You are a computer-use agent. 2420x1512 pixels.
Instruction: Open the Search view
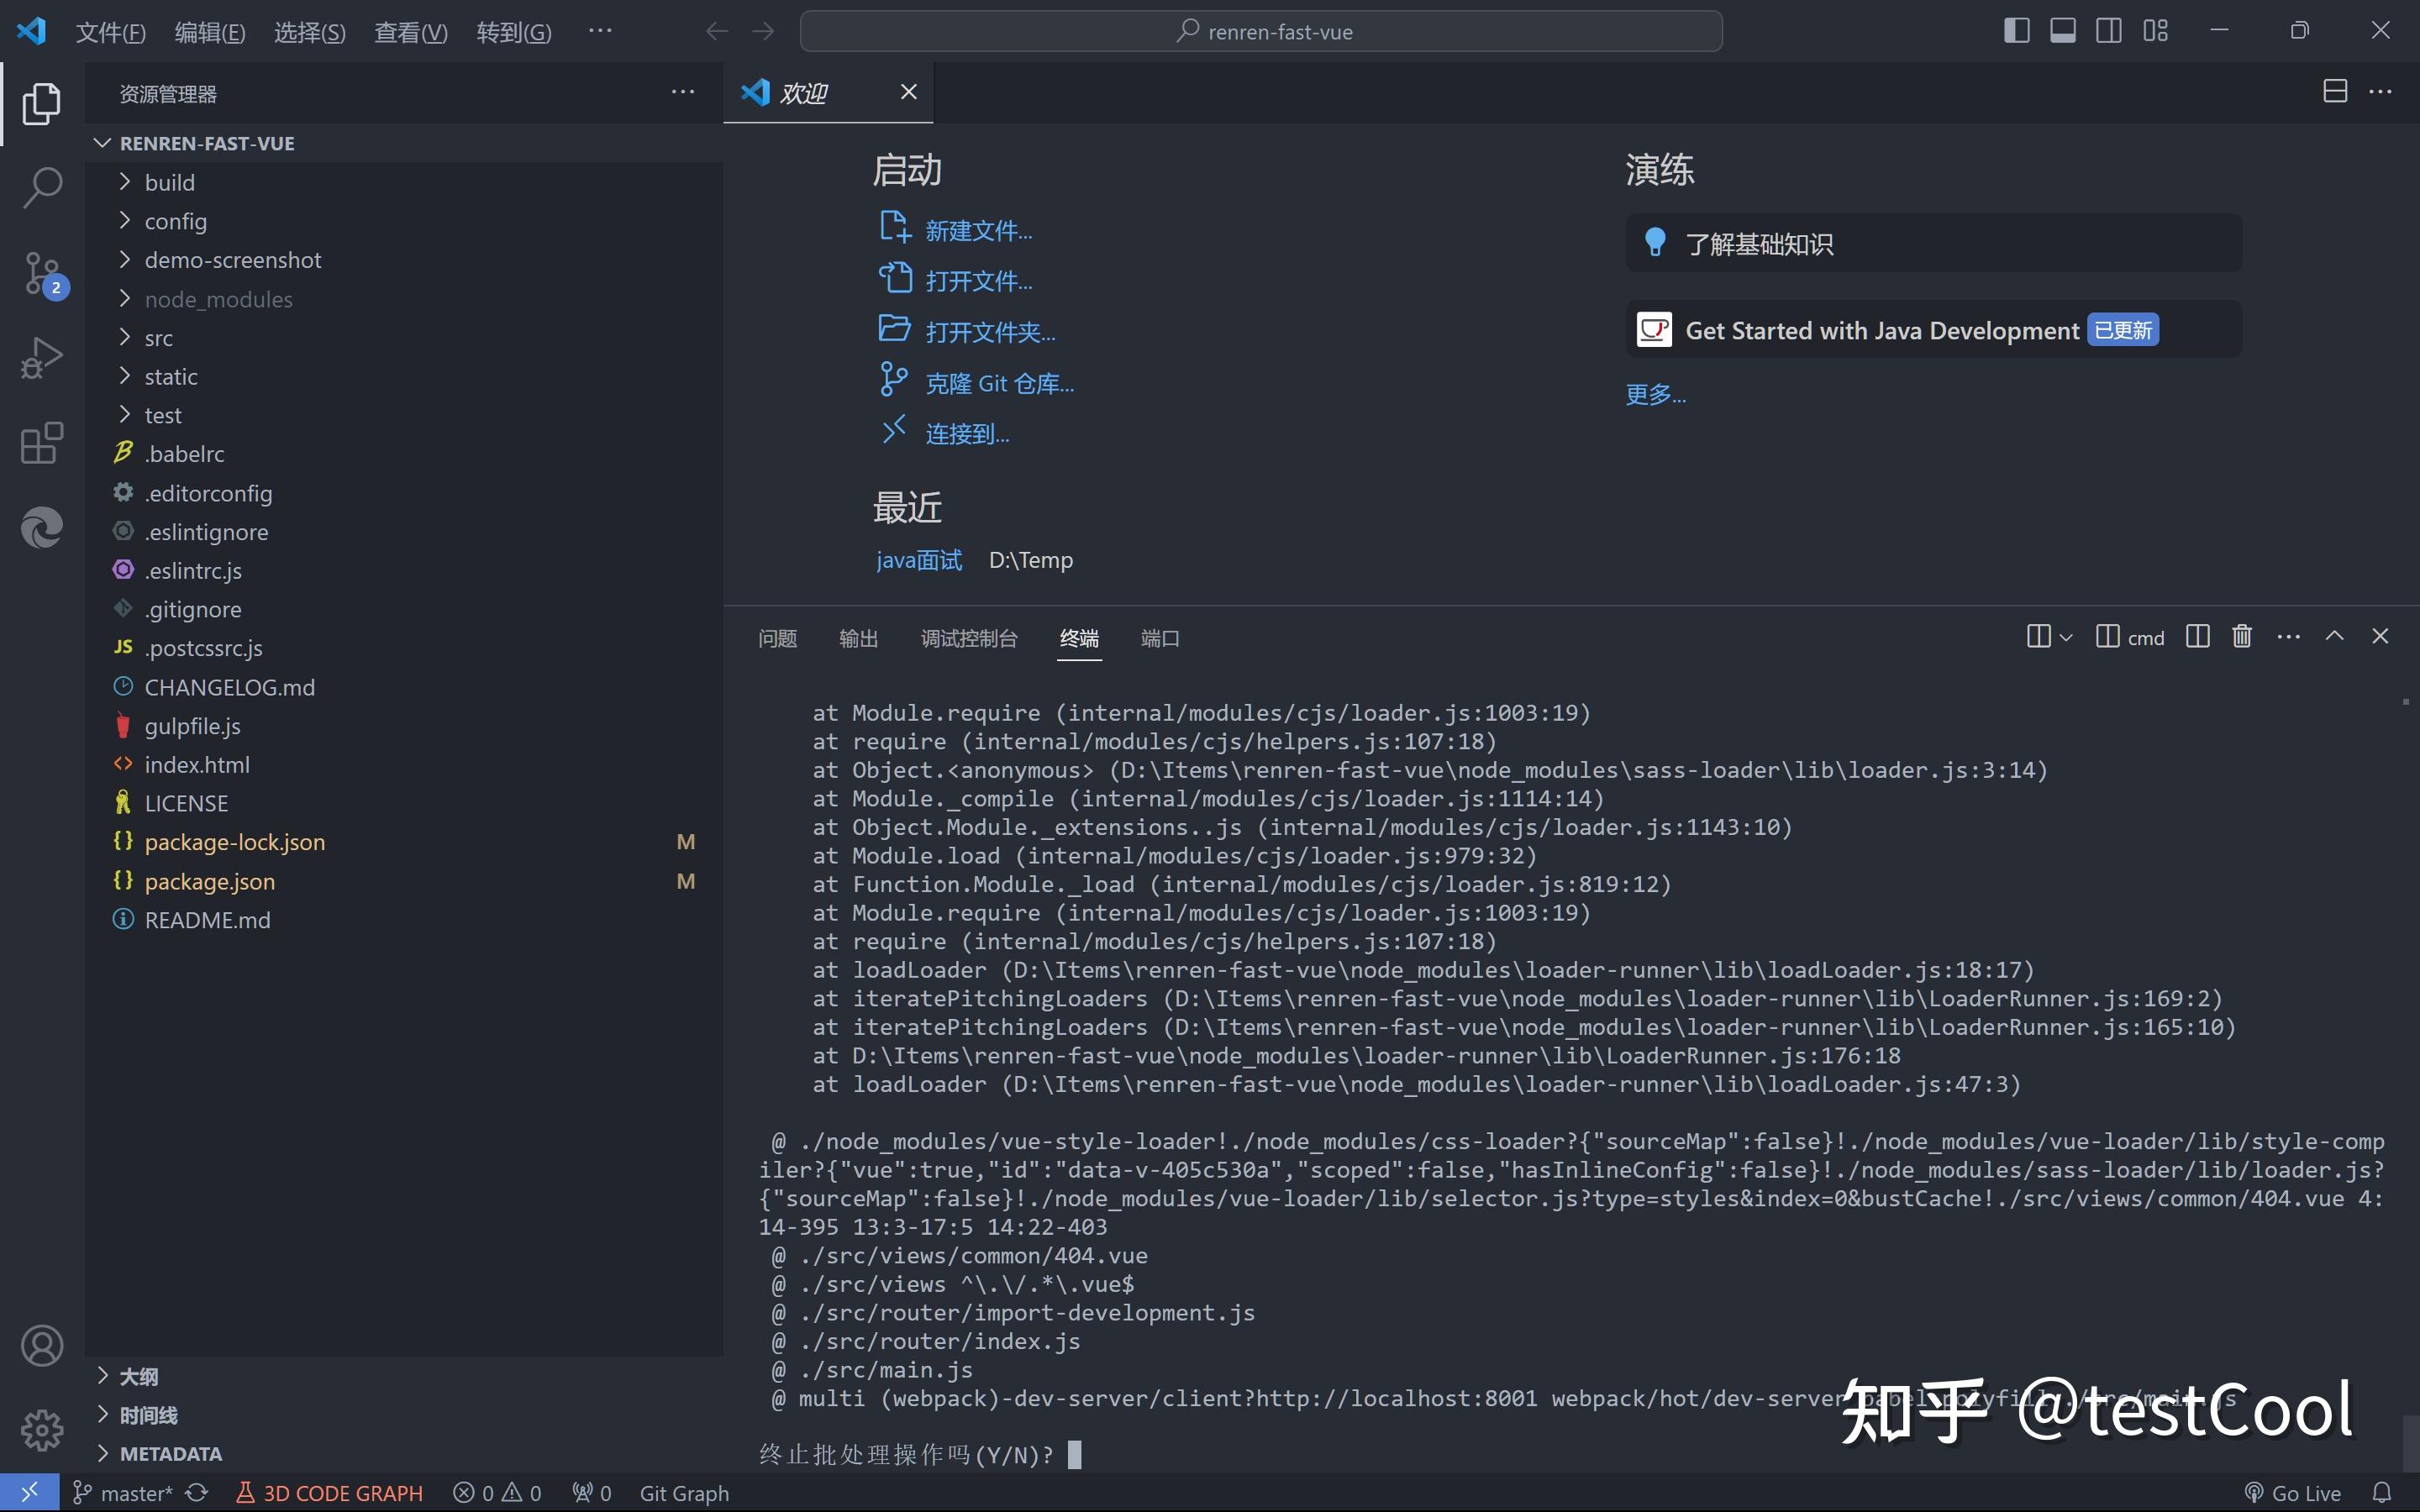tap(41, 186)
